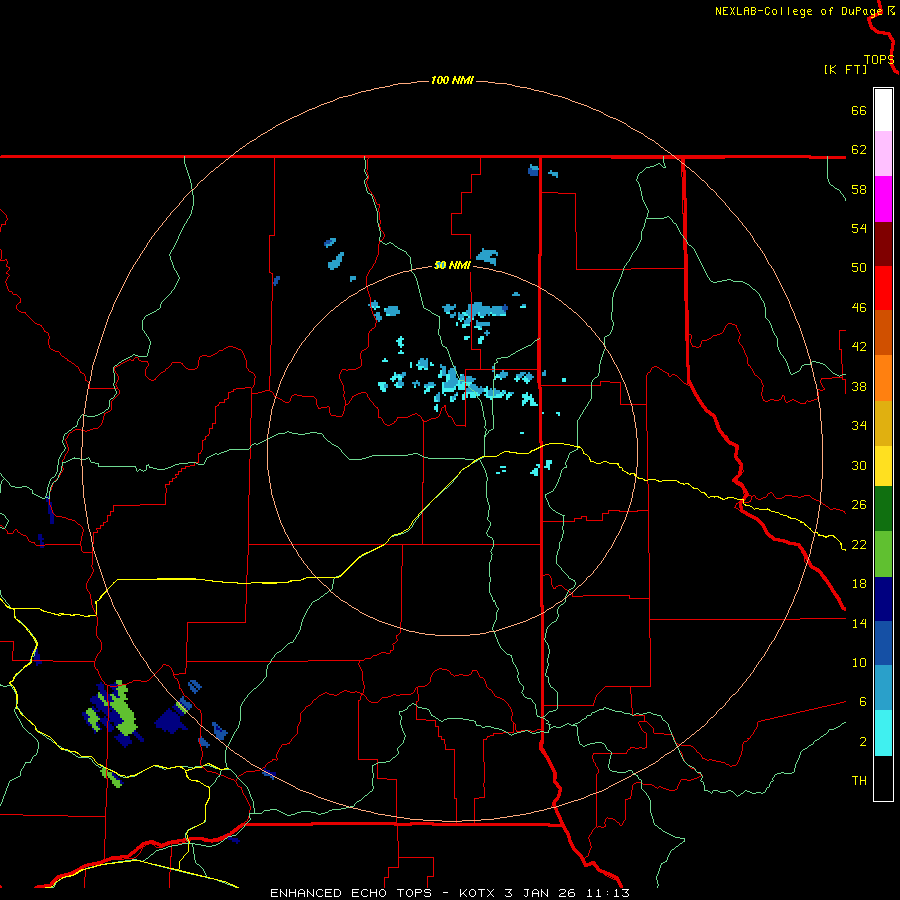Click the legend value "30"
The height and width of the screenshot is (900, 900).
[859, 465]
